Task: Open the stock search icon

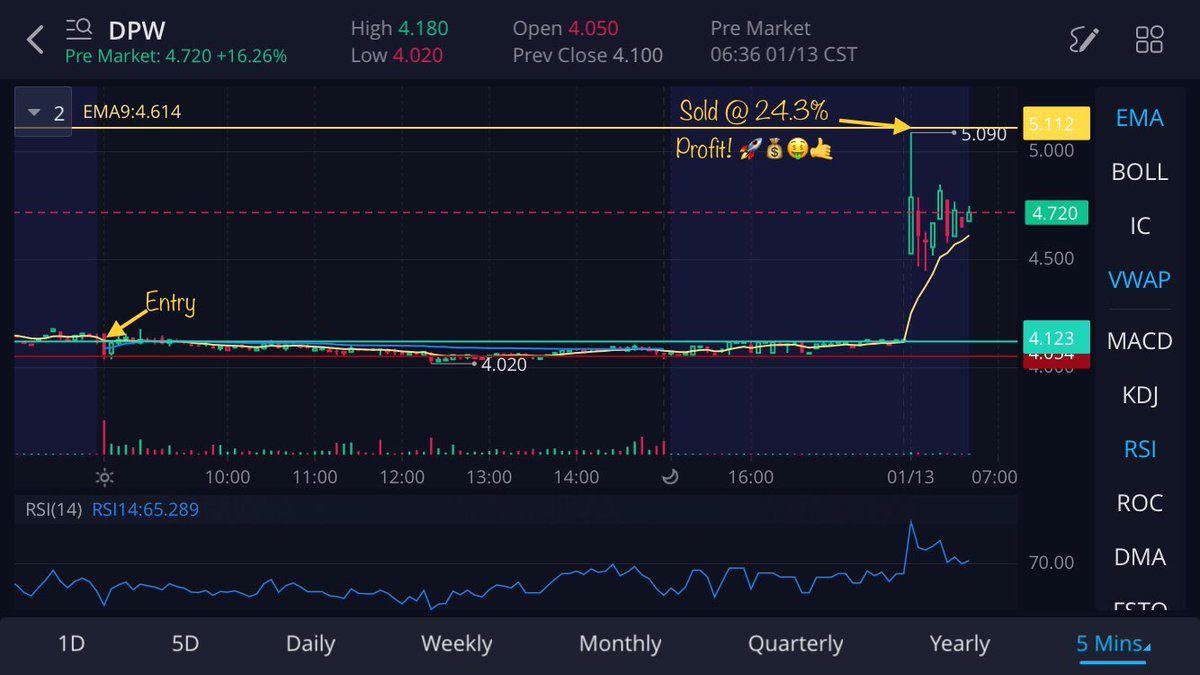Action: click(x=78, y=29)
